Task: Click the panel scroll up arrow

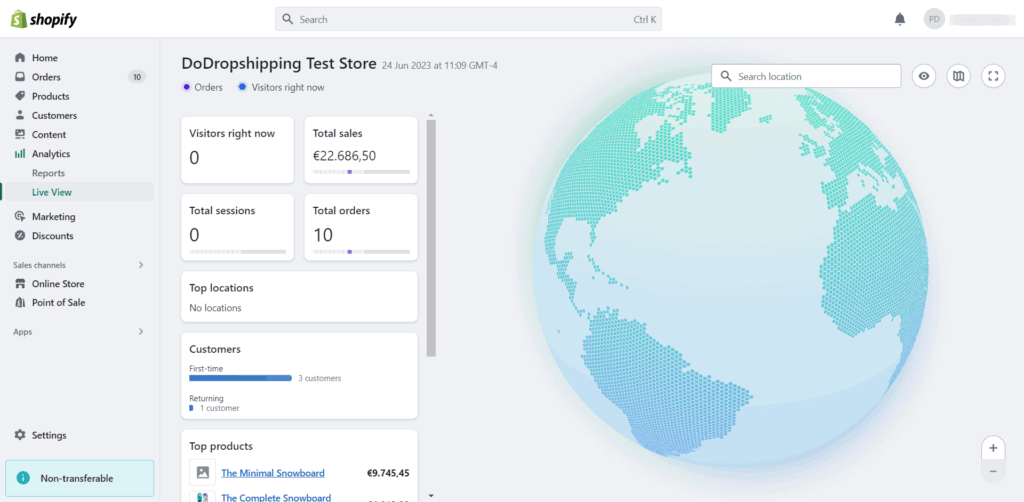Action: pos(430,116)
